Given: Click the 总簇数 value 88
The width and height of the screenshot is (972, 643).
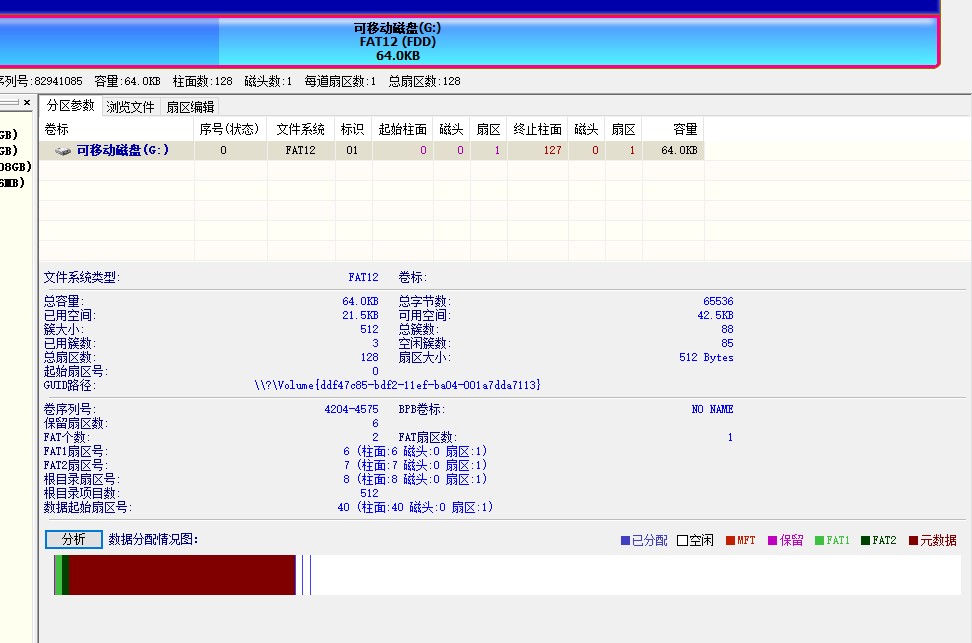Looking at the screenshot, I should pyautogui.click(x=727, y=329).
